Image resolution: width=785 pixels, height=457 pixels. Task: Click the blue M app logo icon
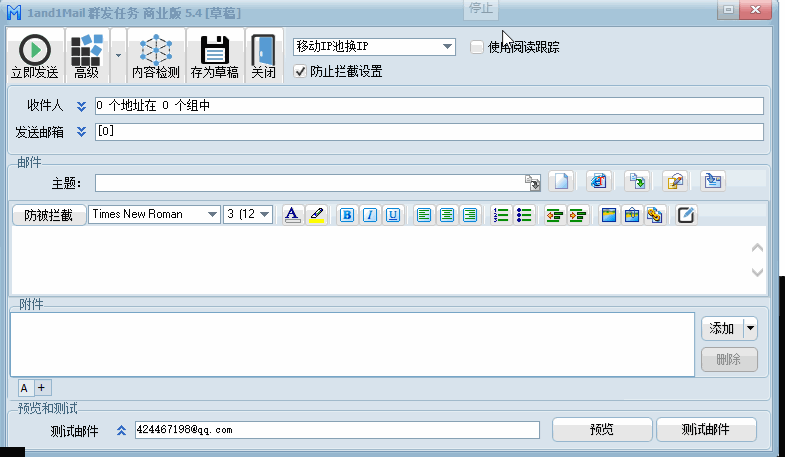pyautogui.click(x=14, y=13)
